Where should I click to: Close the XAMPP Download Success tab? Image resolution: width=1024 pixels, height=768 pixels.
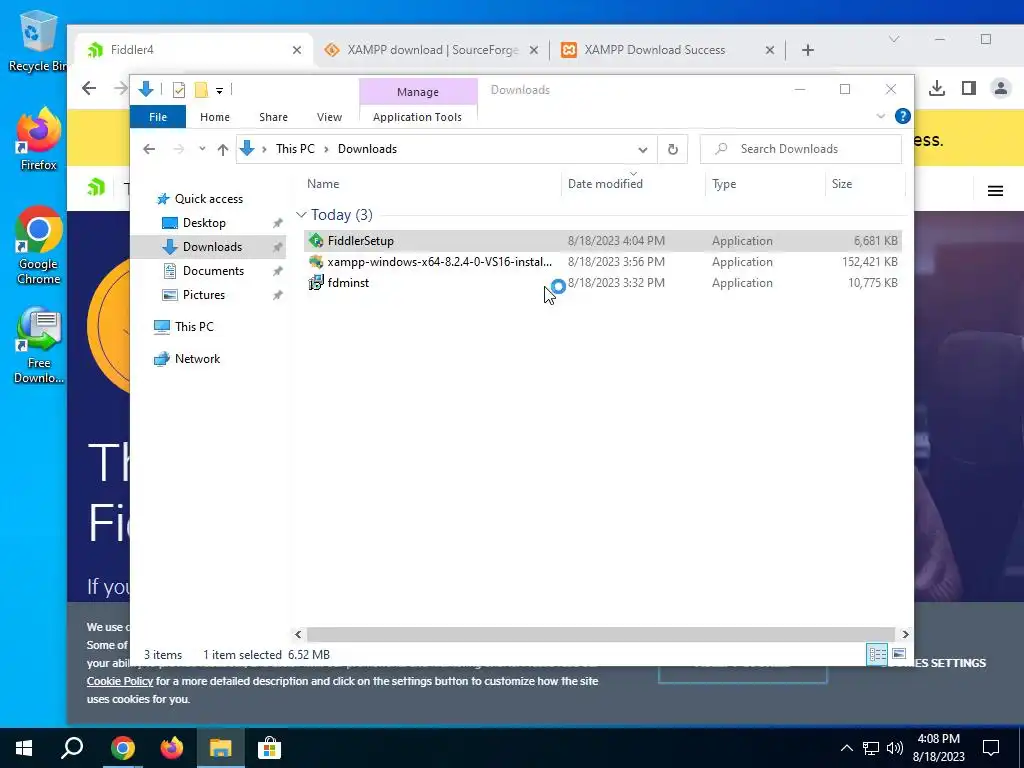click(770, 50)
